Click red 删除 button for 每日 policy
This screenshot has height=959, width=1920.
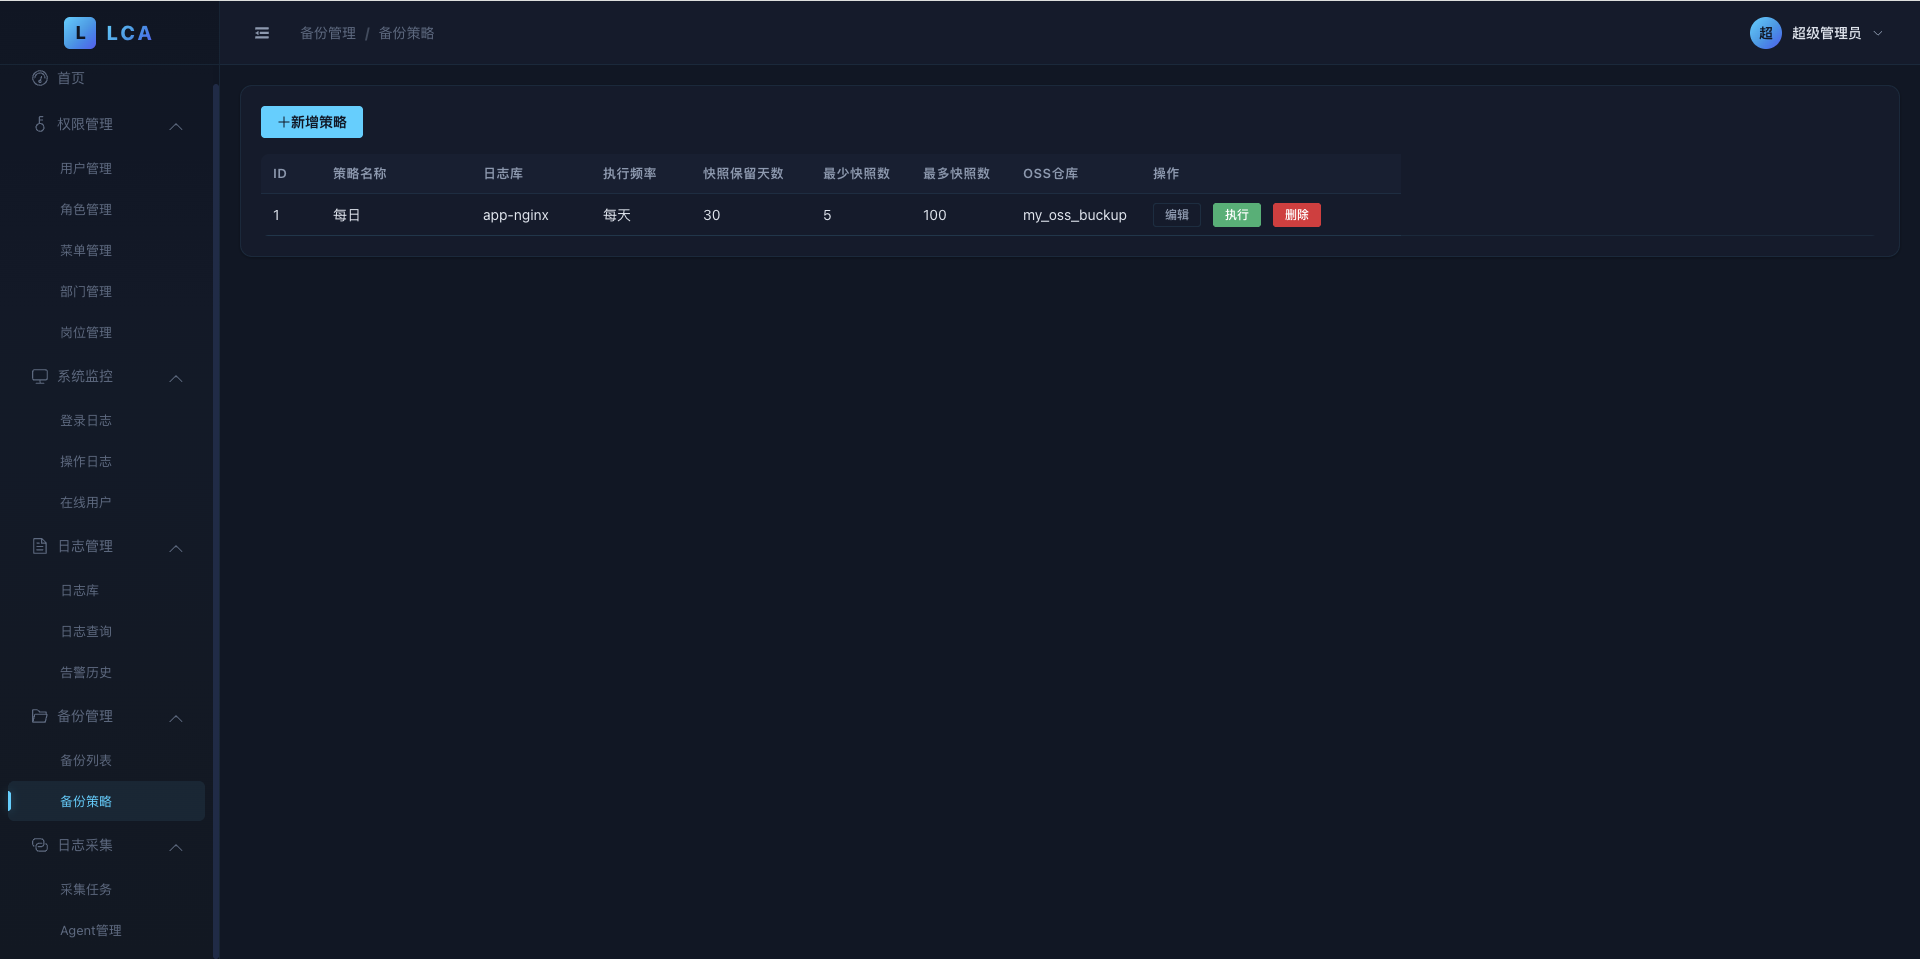1297,215
